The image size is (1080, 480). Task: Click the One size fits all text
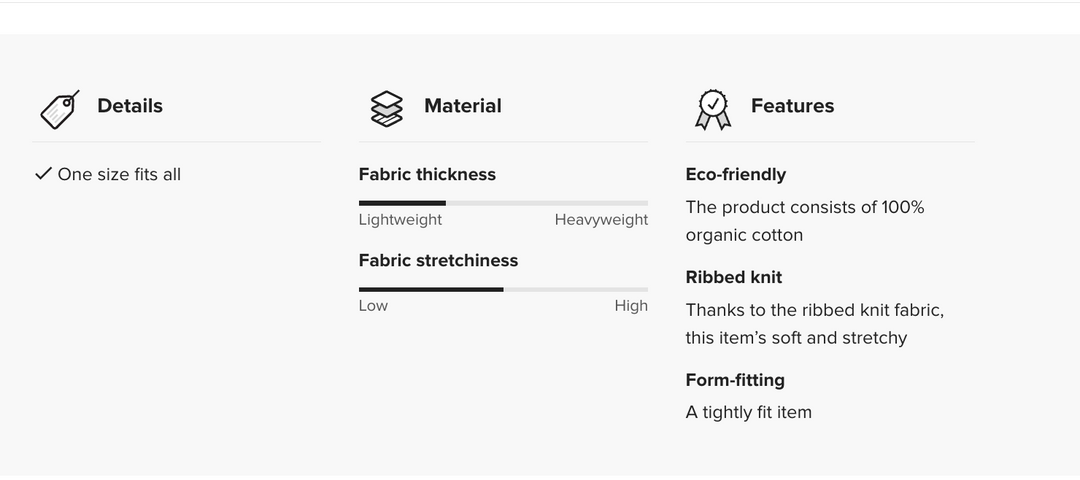[119, 174]
